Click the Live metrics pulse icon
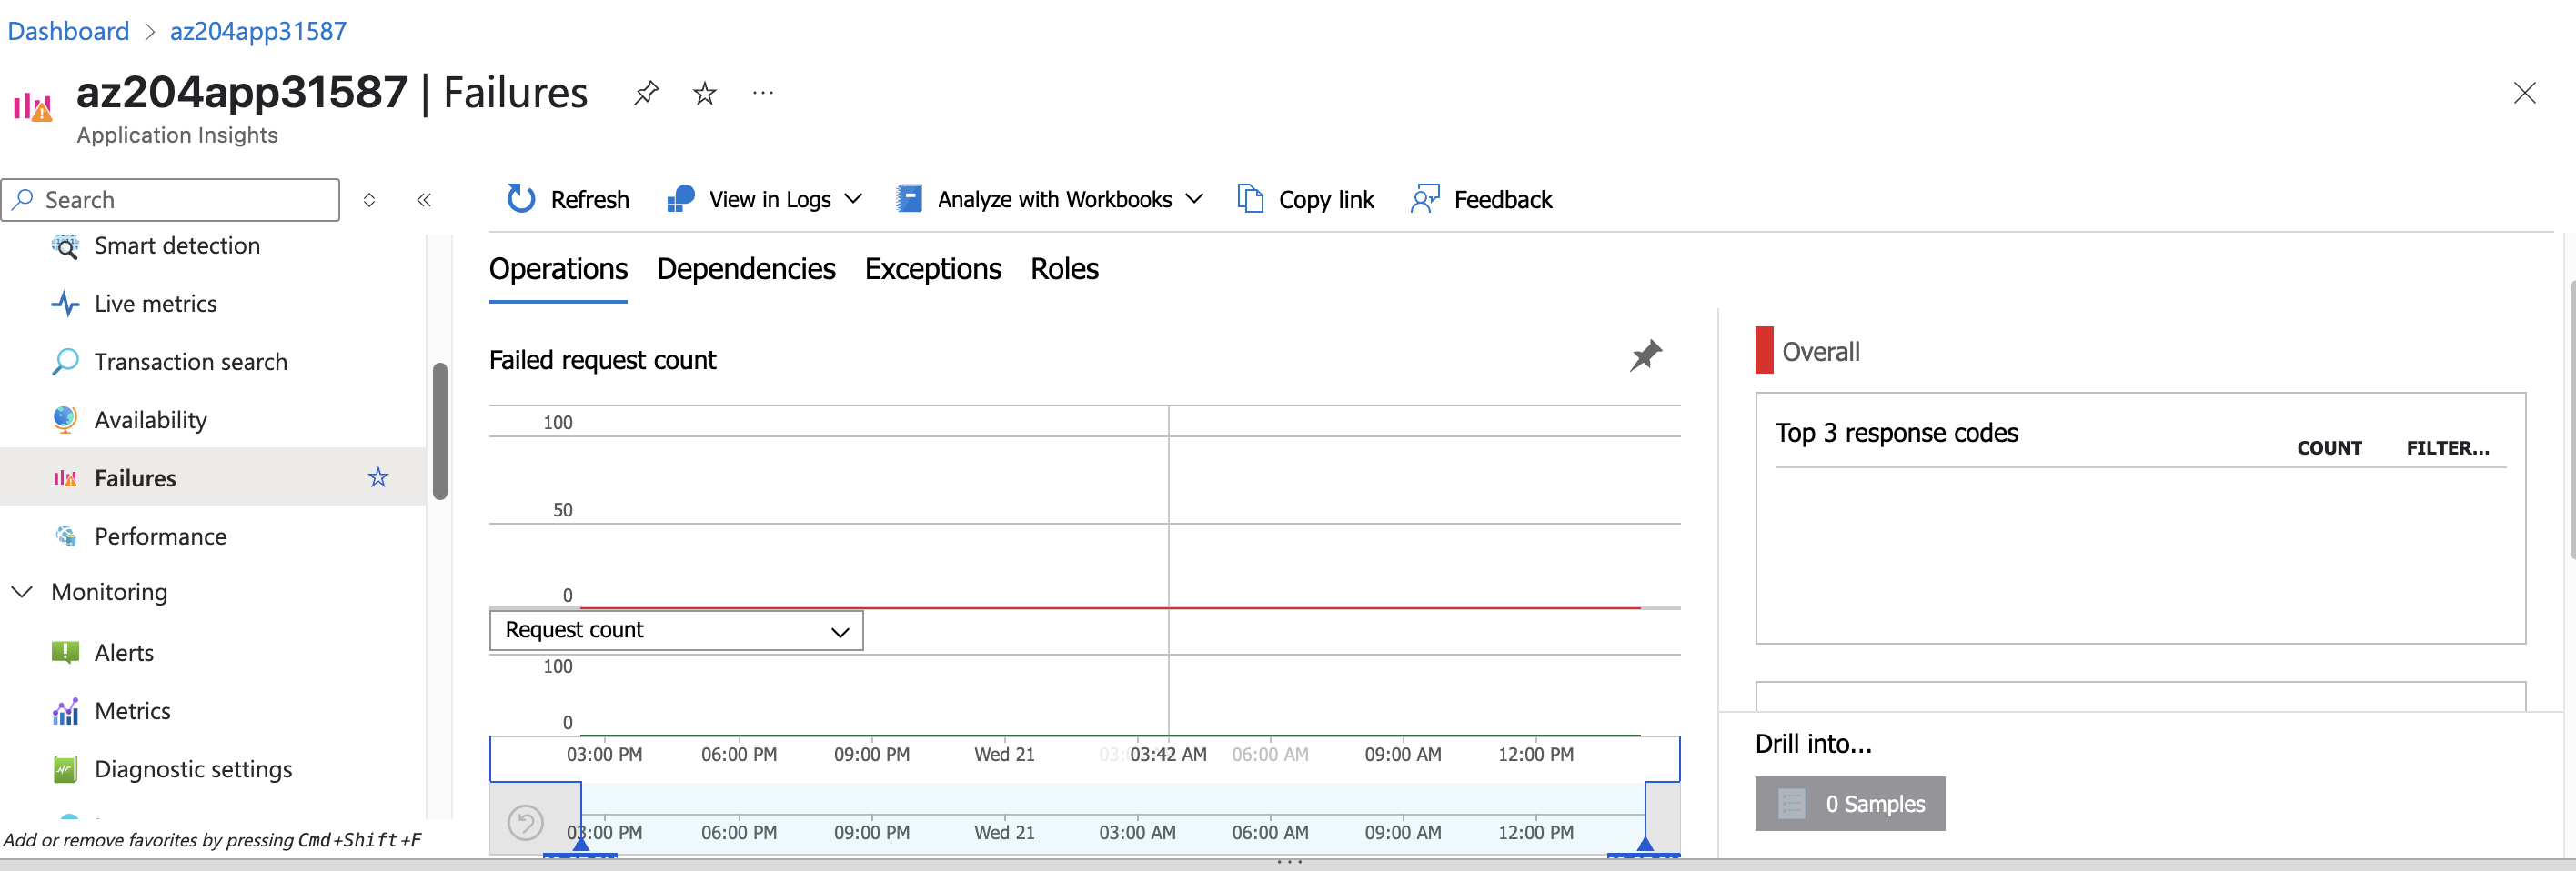The height and width of the screenshot is (871, 2576). pyautogui.click(x=65, y=304)
